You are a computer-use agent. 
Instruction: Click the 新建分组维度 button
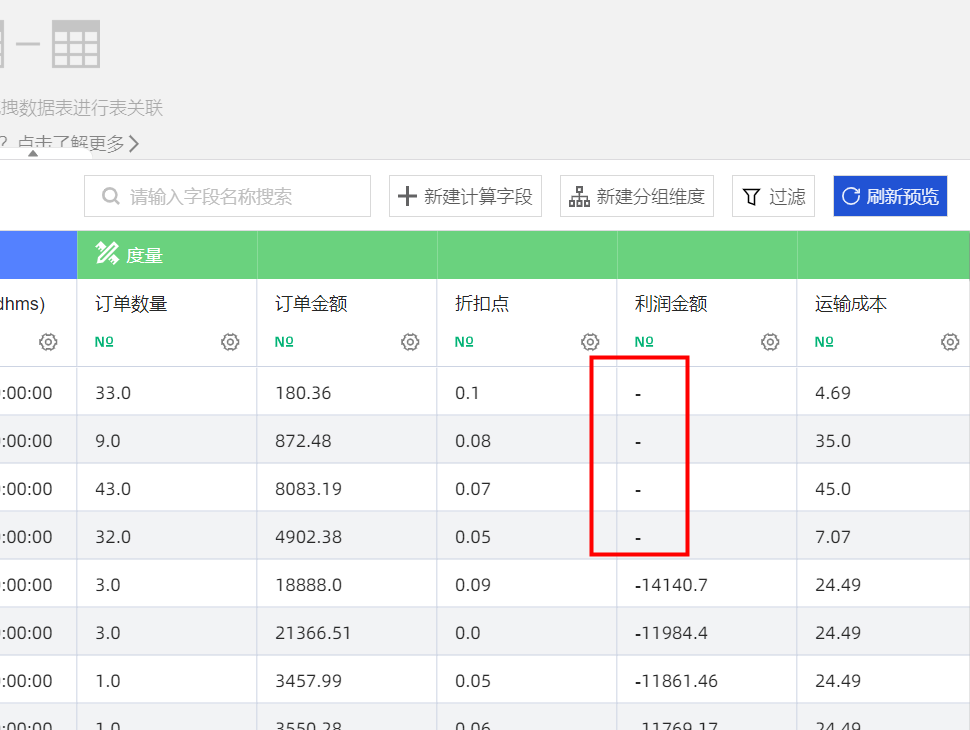pos(637,196)
